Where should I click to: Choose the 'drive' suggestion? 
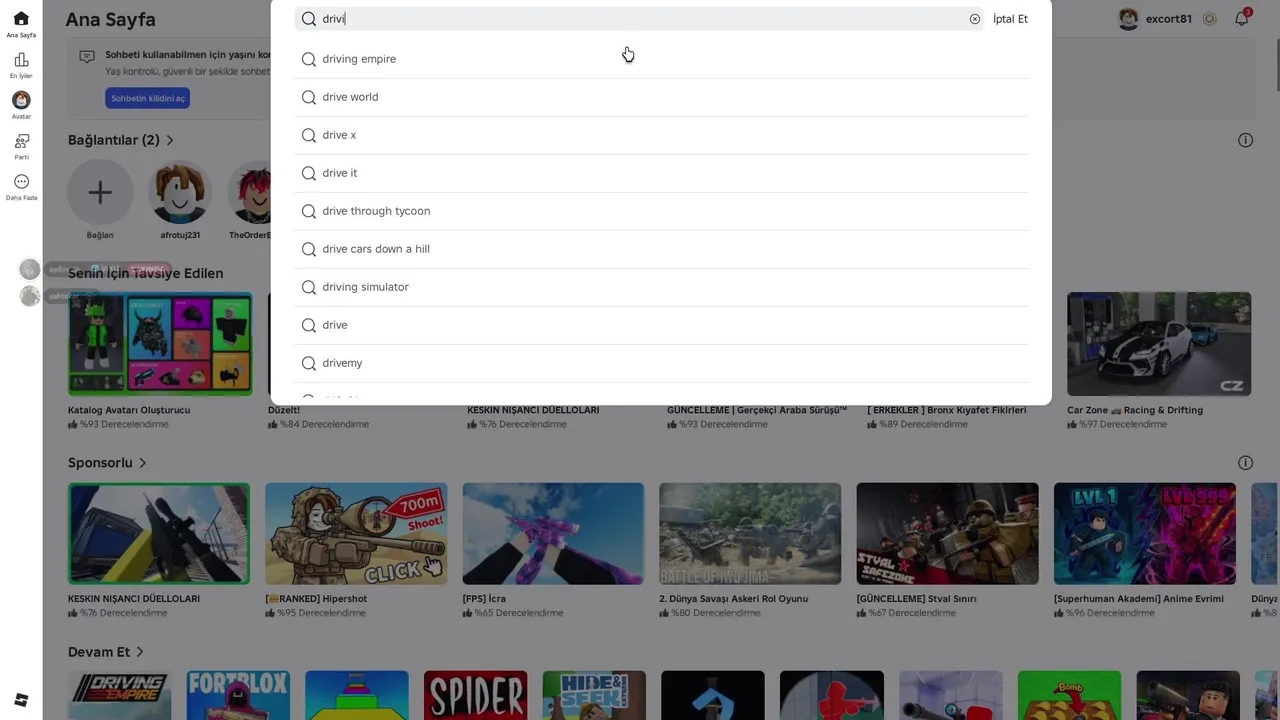(x=661, y=325)
